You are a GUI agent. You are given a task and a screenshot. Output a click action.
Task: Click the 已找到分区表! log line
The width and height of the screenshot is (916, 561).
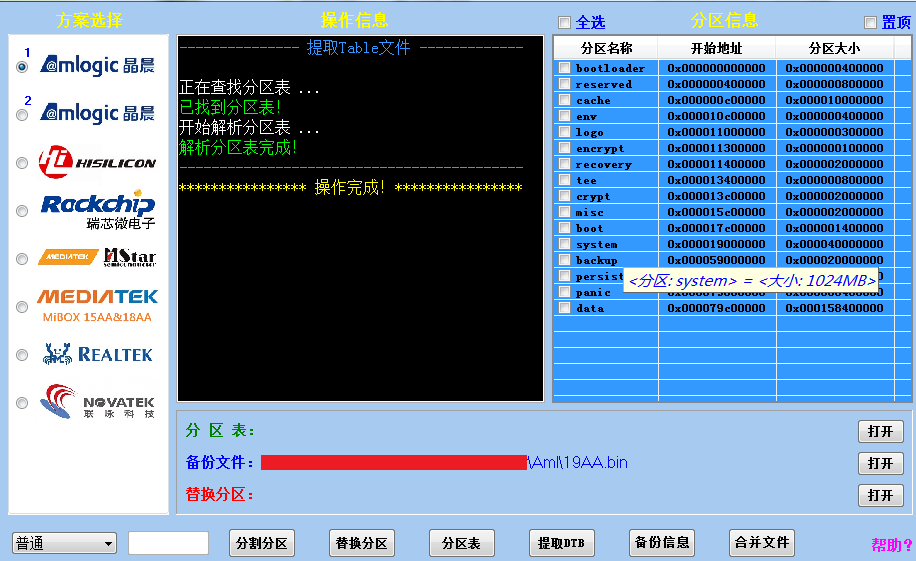pyautogui.click(x=230, y=107)
